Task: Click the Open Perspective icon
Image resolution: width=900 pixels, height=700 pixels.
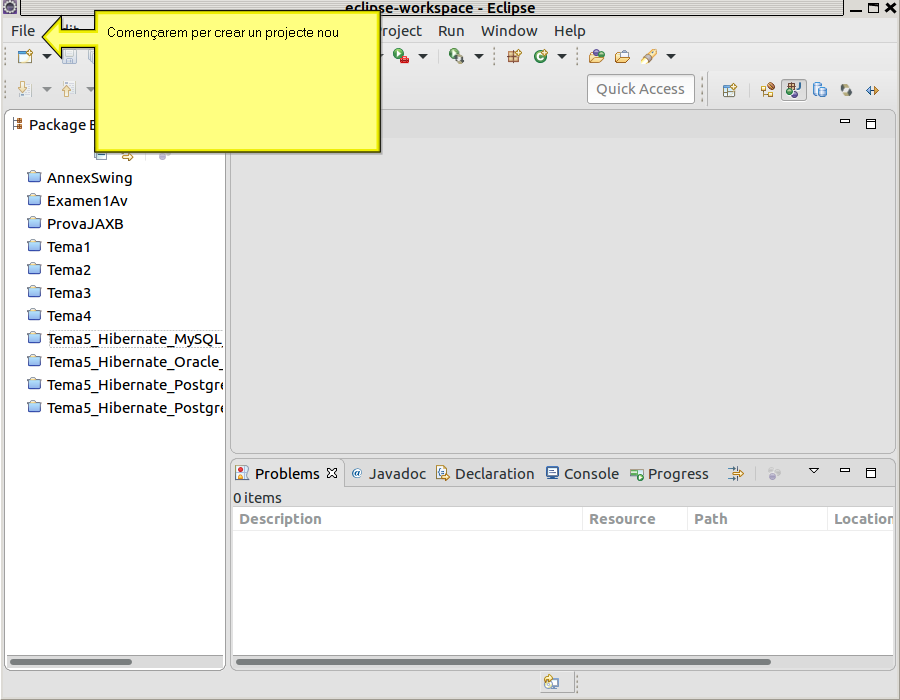Action: [x=730, y=90]
